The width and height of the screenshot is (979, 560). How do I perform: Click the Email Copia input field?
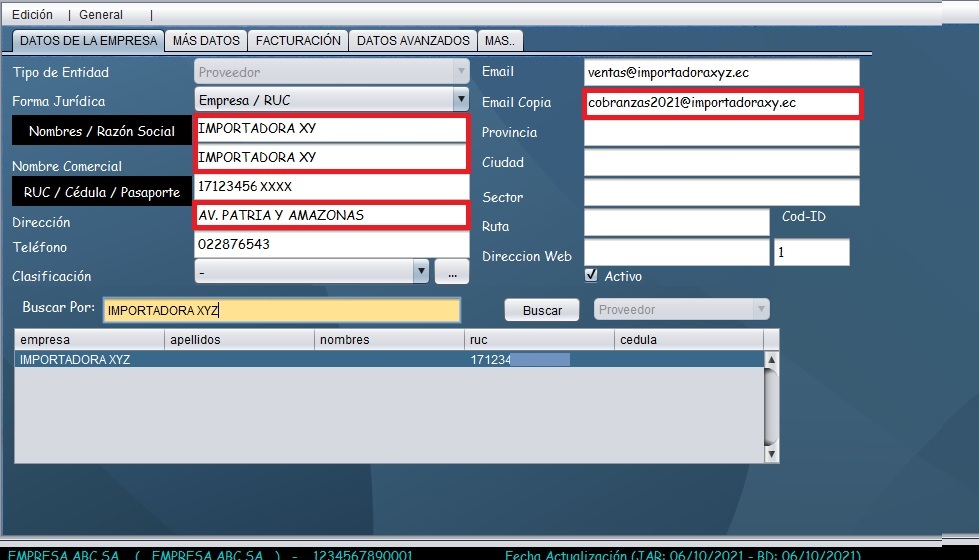coord(721,102)
